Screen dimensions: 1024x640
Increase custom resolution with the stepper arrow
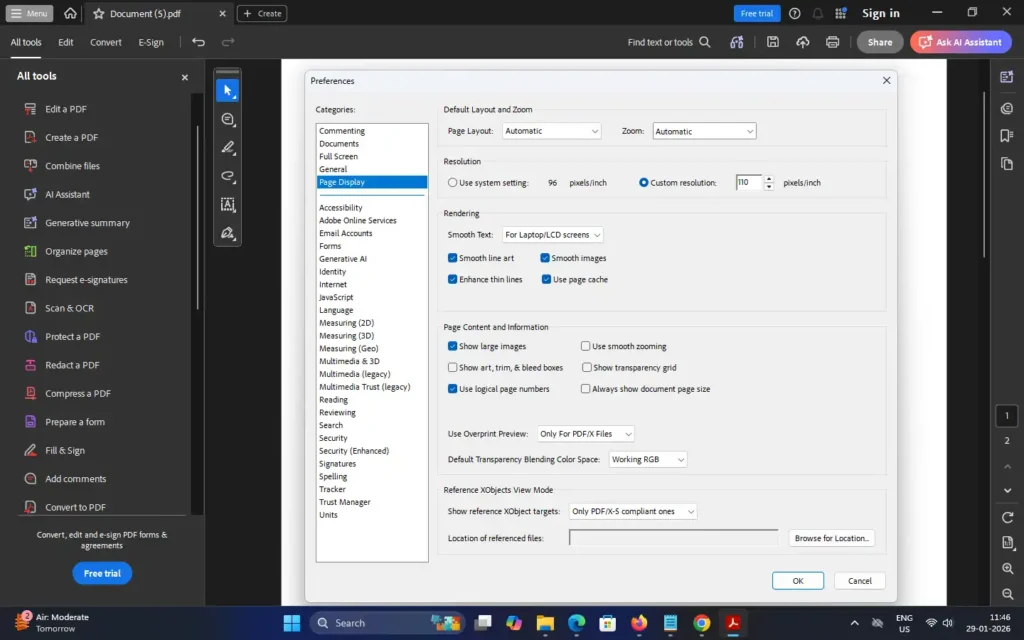(768, 179)
